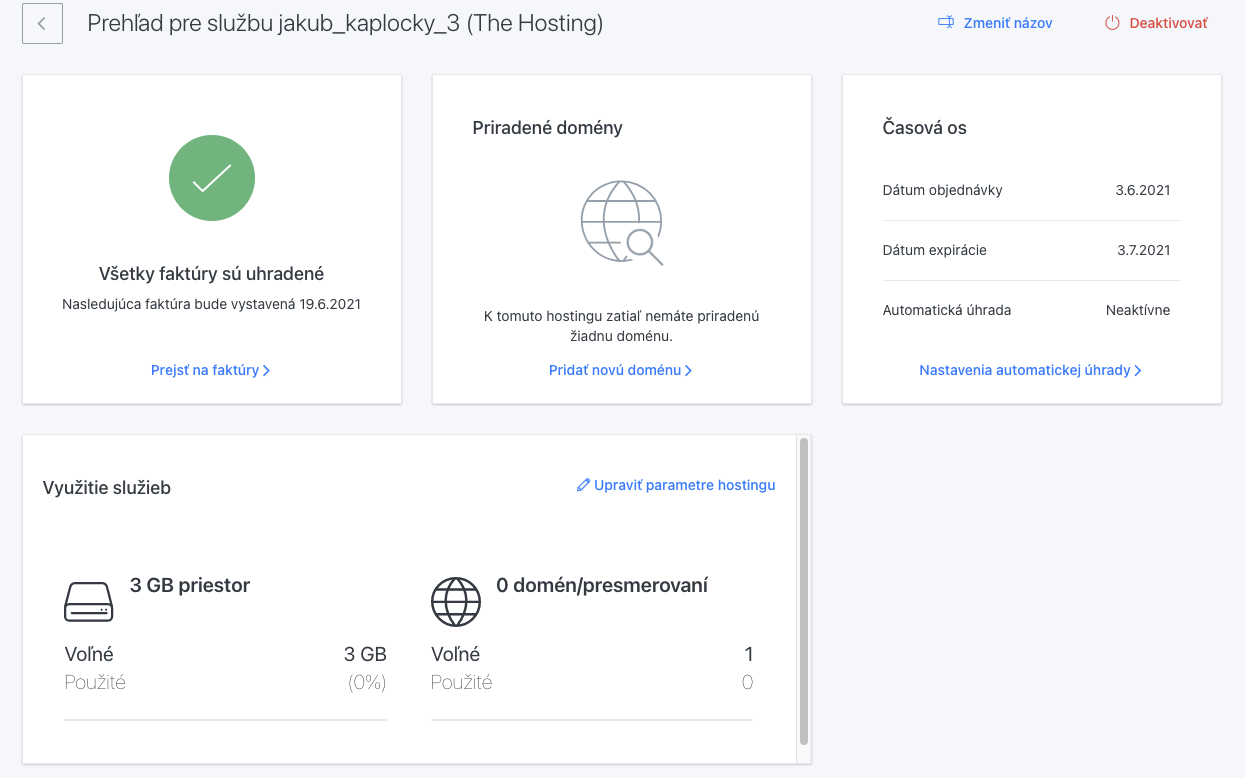Click the rename icon beside Zmeniť názov
1245x778 pixels.
tap(945, 23)
